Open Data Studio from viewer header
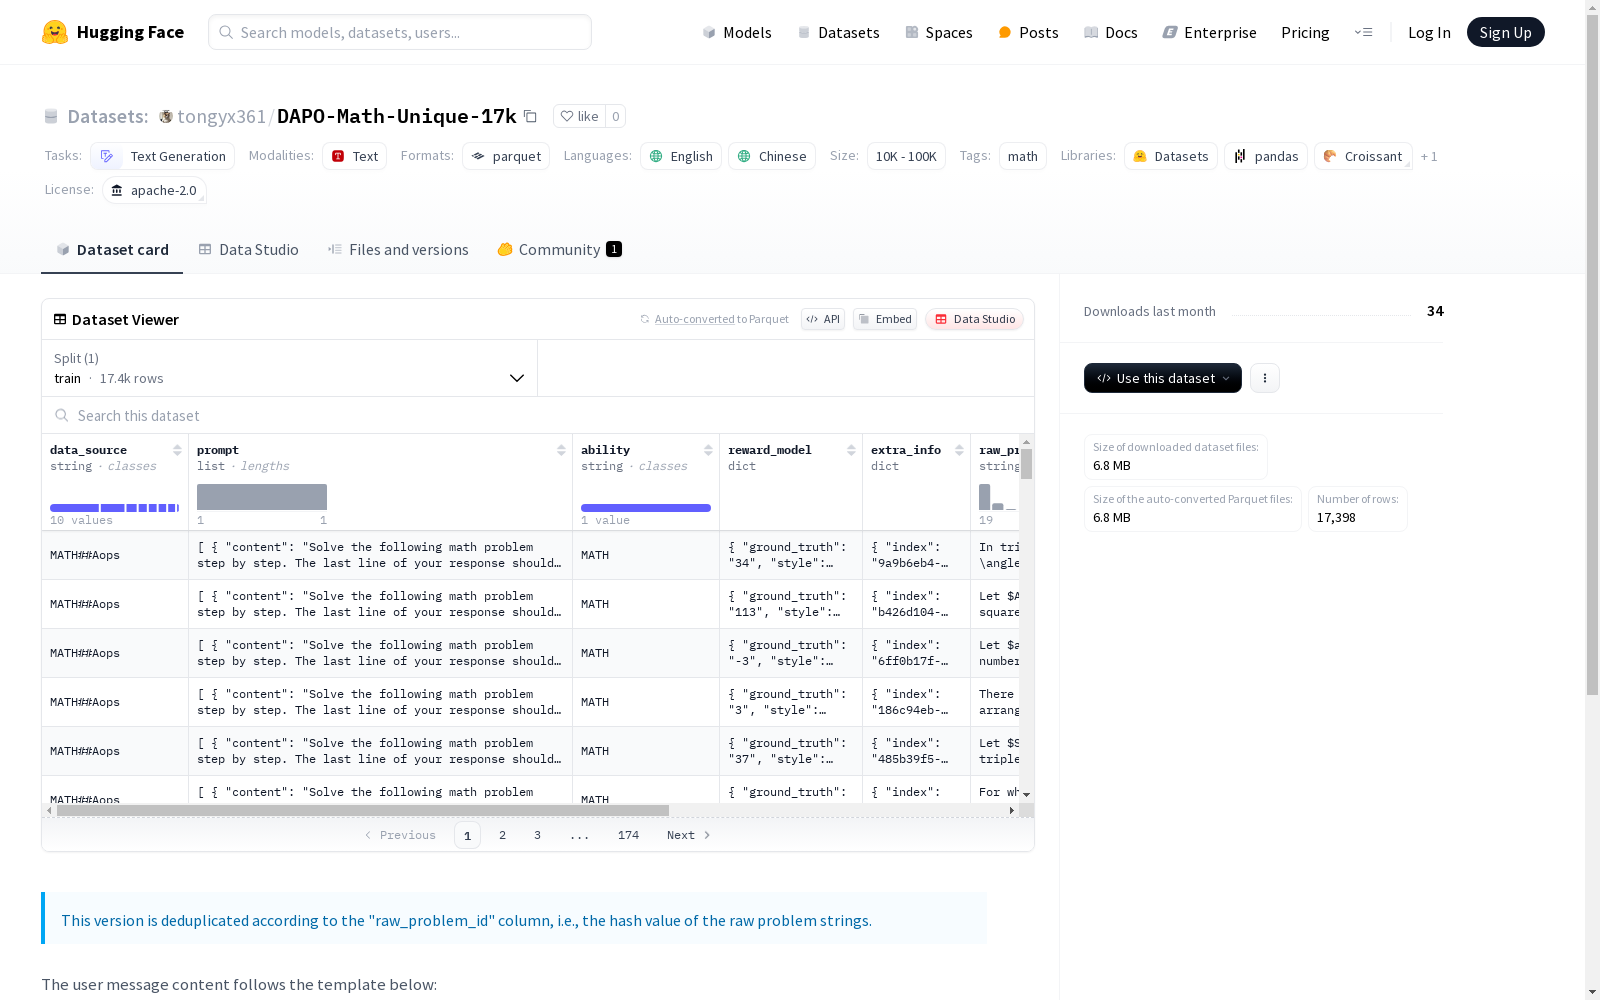Screen dimensions: 1600x1000 pyautogui.click(x=975, y=319)
